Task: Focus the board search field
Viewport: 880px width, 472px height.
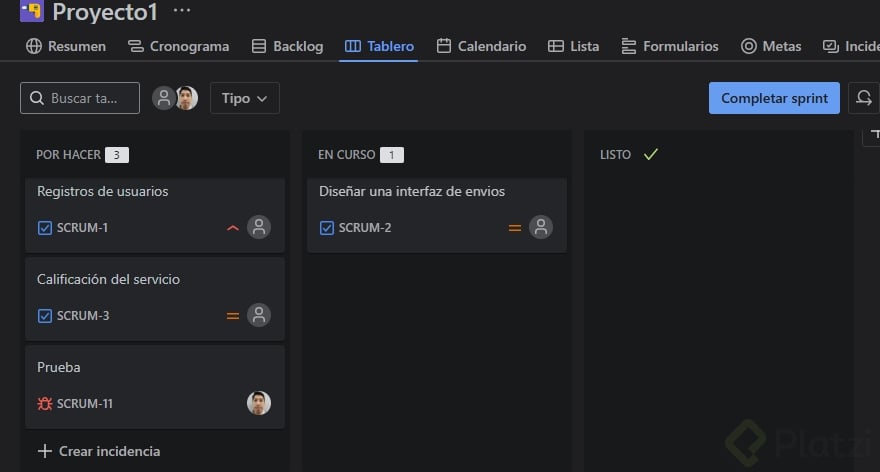Action: [x=80, y=98]
